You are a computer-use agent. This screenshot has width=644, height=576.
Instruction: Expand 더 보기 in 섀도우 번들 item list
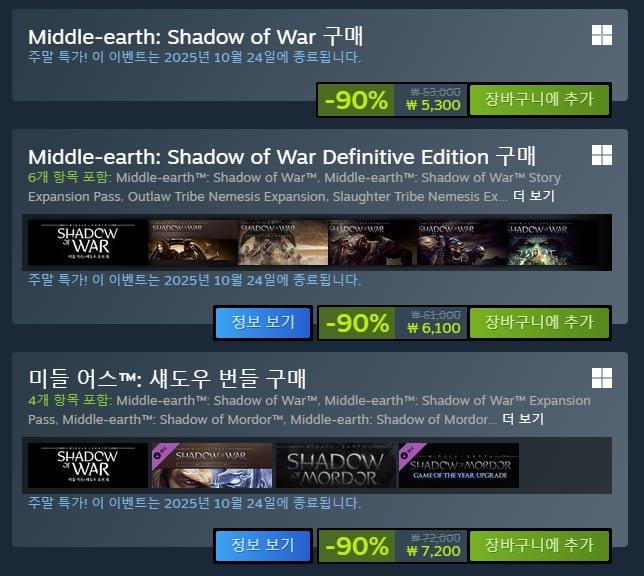[x=523, y=419]
